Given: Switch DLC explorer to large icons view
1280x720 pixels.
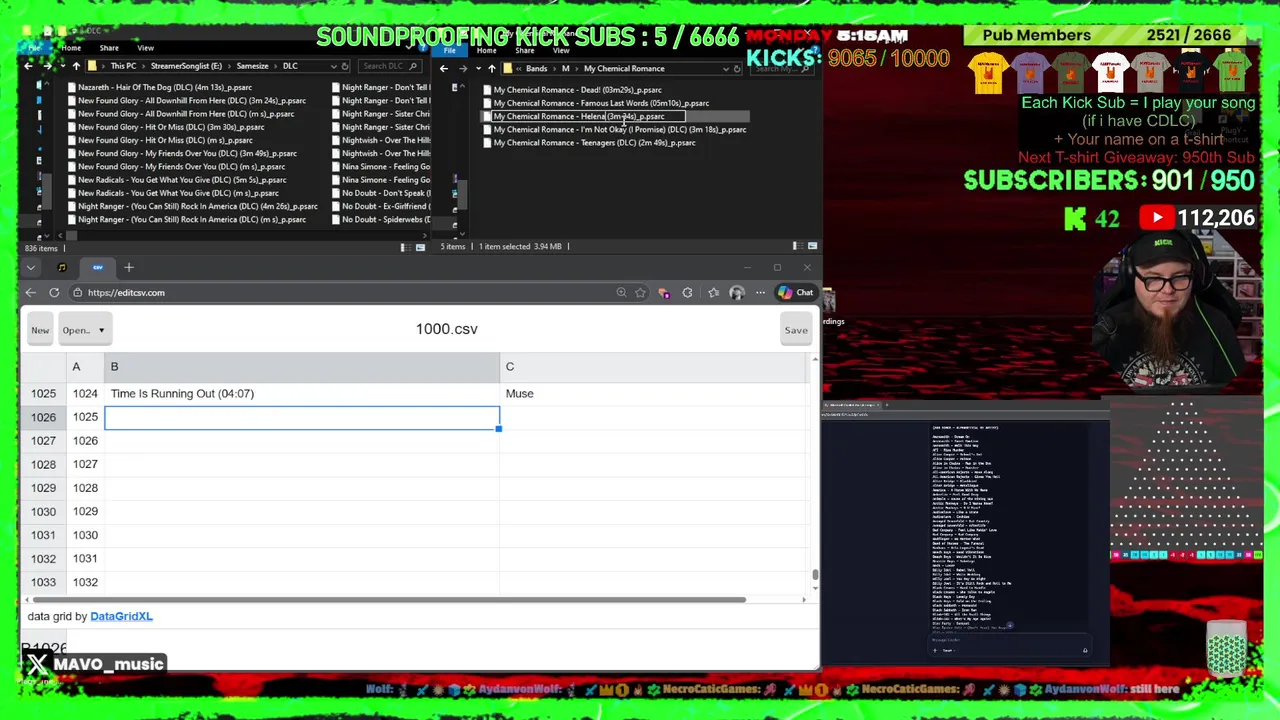Looking at the screenshot, I should coord(420,247).
